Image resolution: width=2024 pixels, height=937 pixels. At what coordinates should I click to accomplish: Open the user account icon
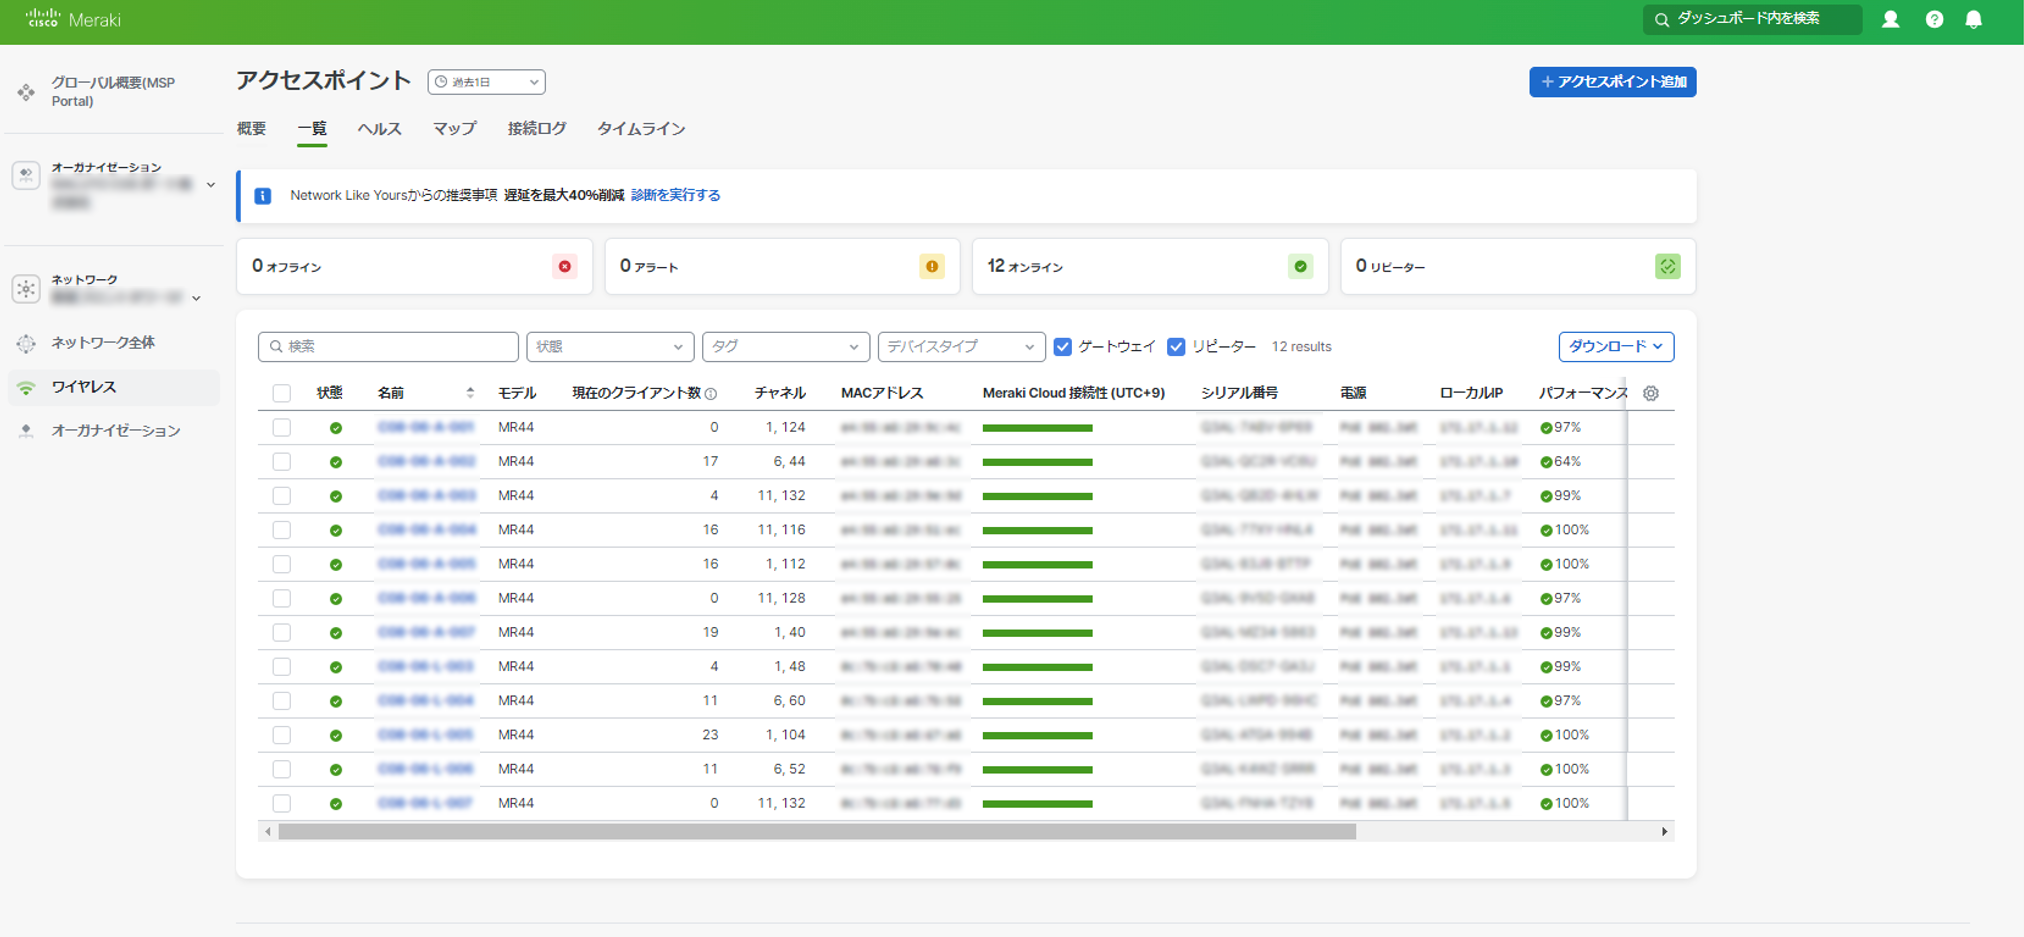(x=1890, y=19)
